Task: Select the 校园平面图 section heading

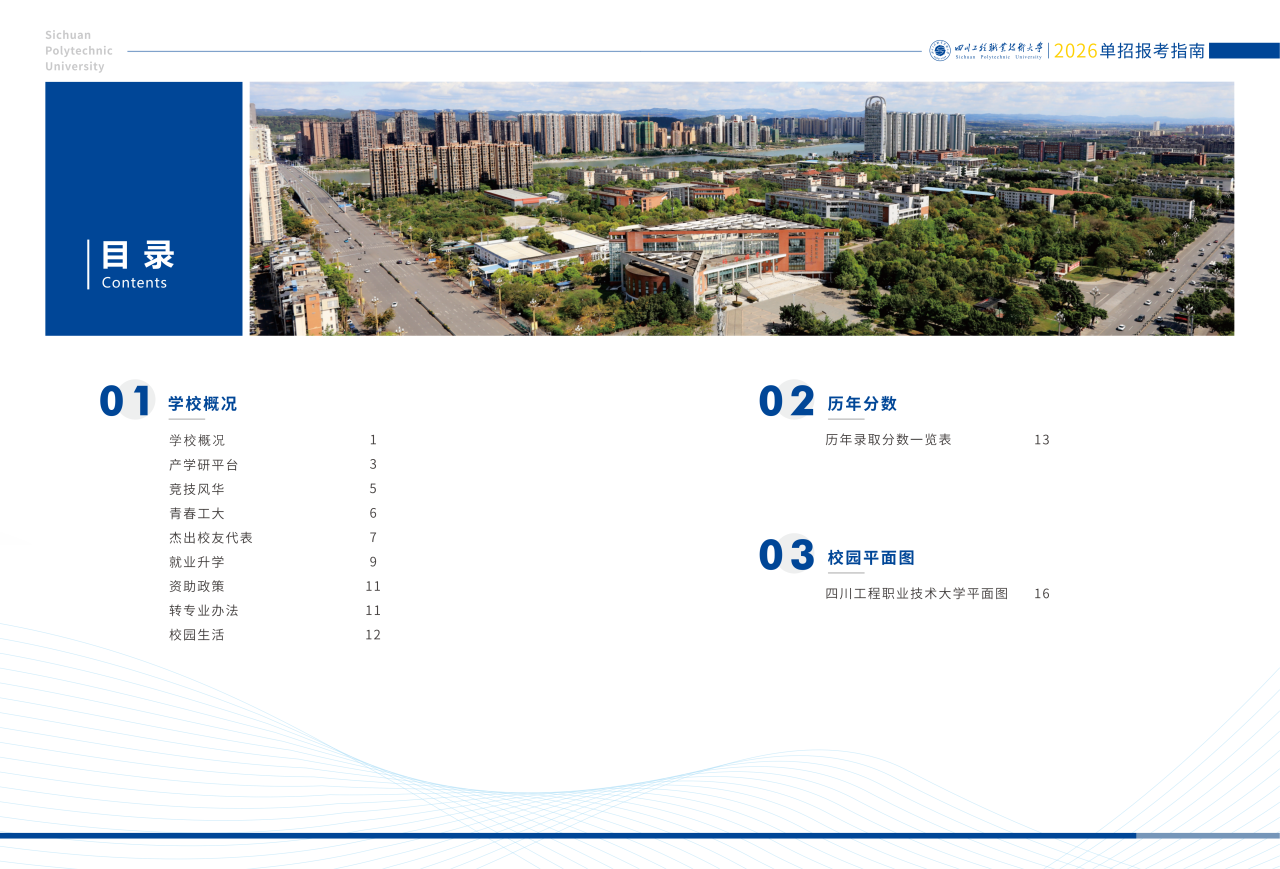Action: [x=871, y=558]
